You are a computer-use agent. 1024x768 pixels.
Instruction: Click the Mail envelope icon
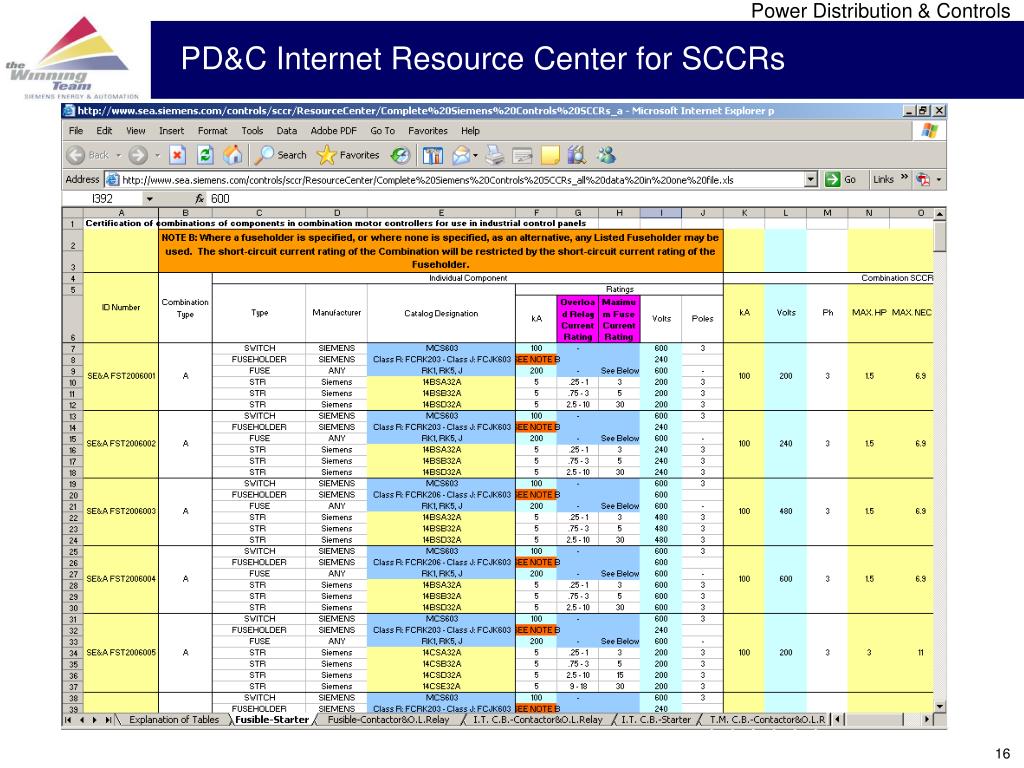tap(461, 155)
